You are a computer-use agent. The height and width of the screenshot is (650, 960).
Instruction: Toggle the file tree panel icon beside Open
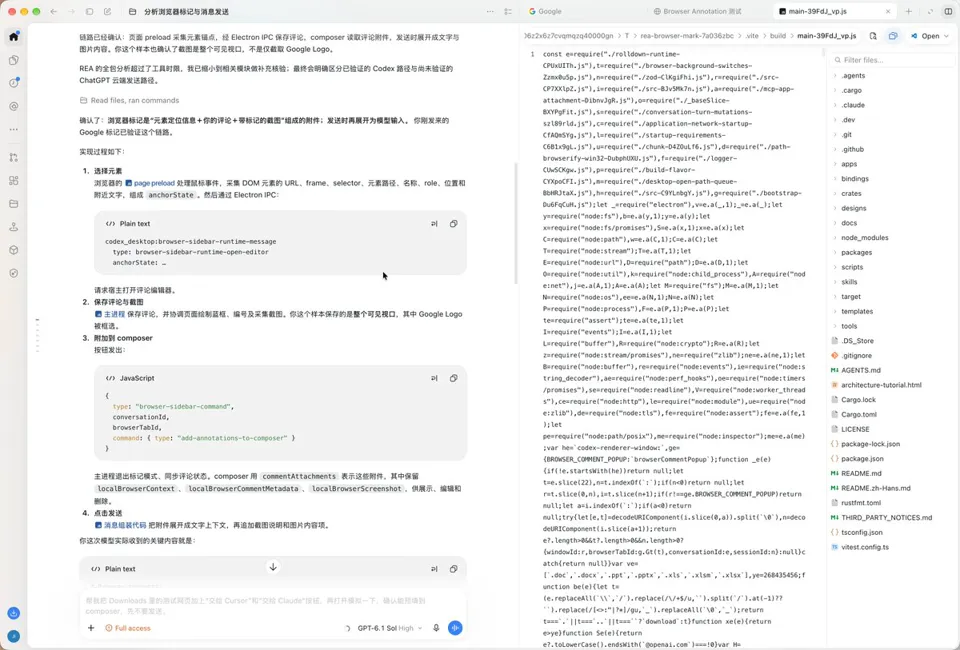pos(893,36)
